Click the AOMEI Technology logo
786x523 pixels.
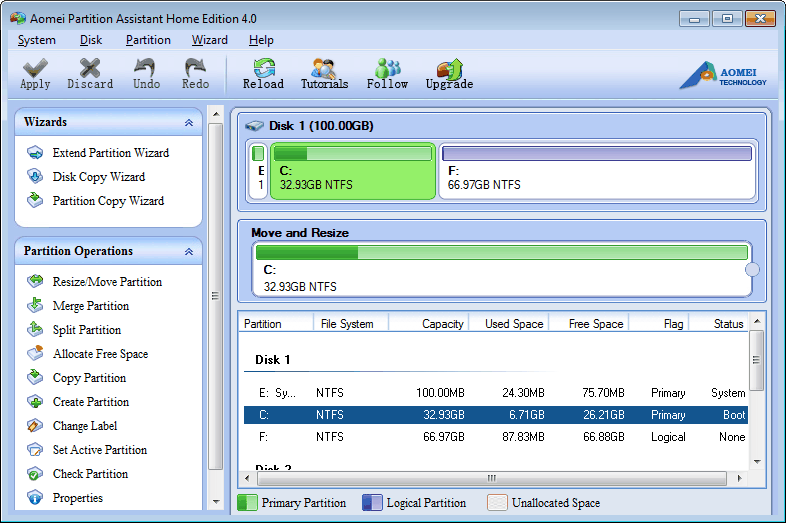pyautogui.click(x=723, y=75)
